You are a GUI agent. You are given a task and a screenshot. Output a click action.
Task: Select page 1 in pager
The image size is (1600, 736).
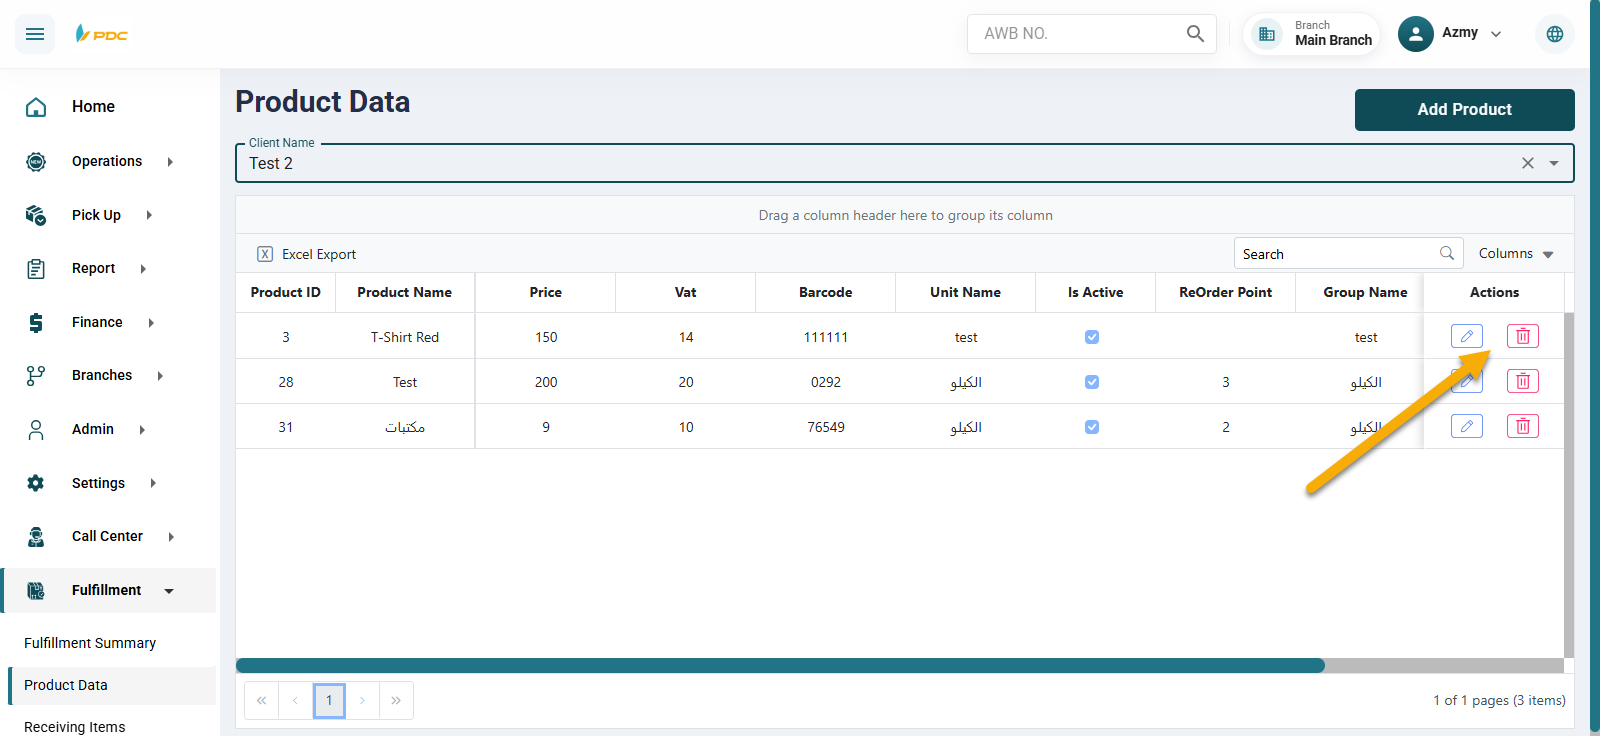329,700
